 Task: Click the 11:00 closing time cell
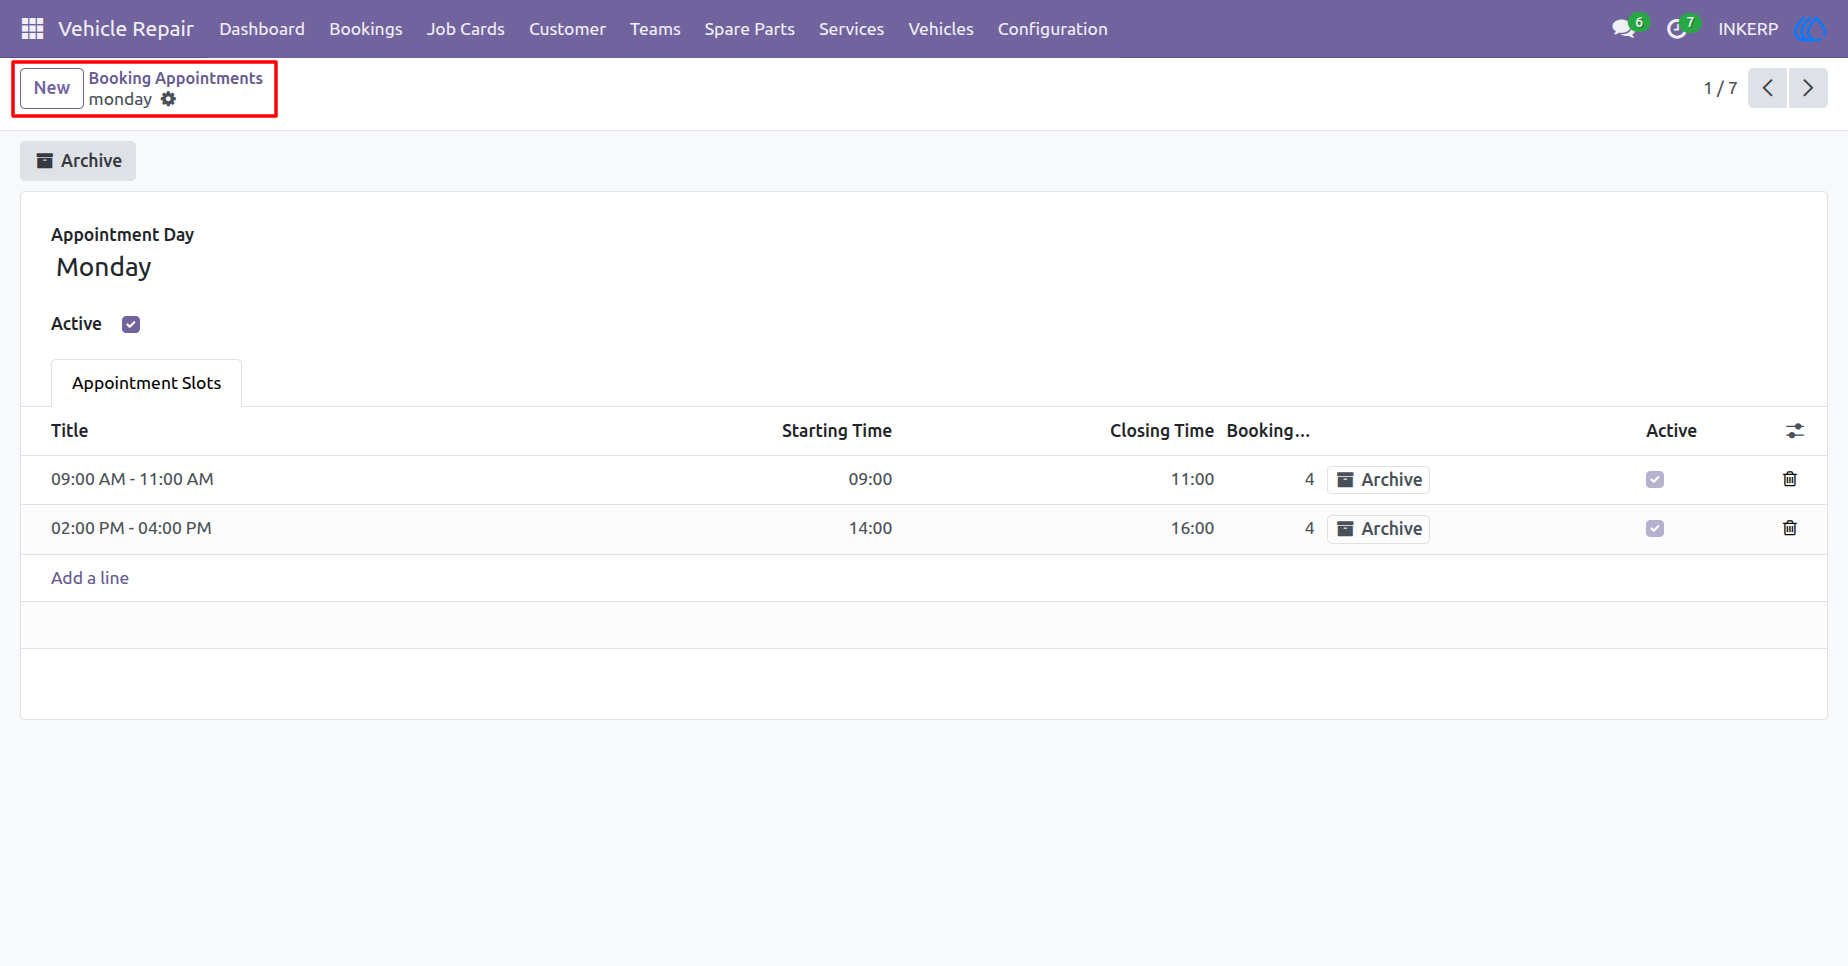click(1192, 480)
